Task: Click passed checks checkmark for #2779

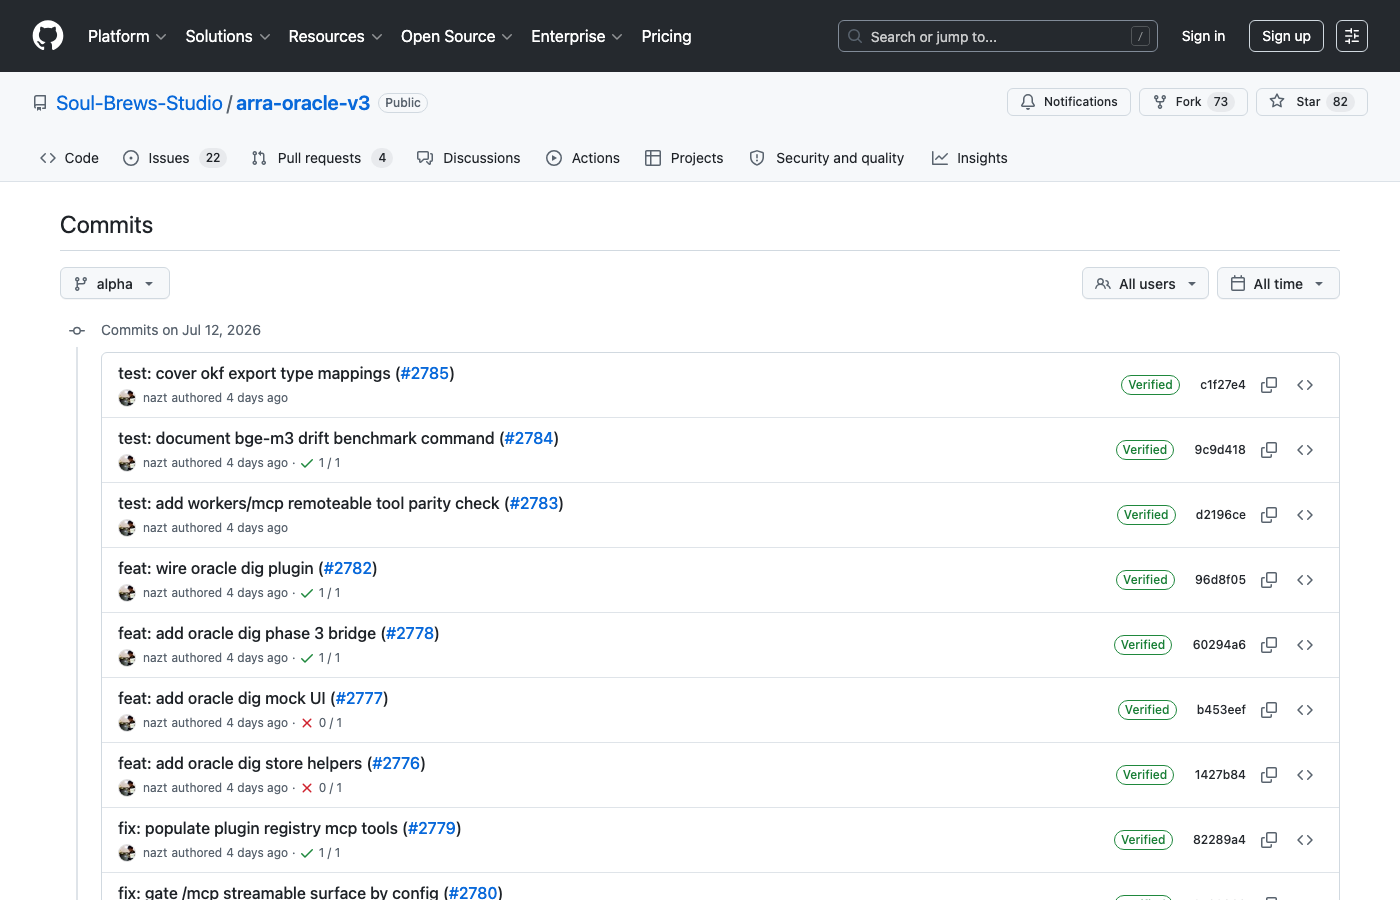Action: click(307, 853)
